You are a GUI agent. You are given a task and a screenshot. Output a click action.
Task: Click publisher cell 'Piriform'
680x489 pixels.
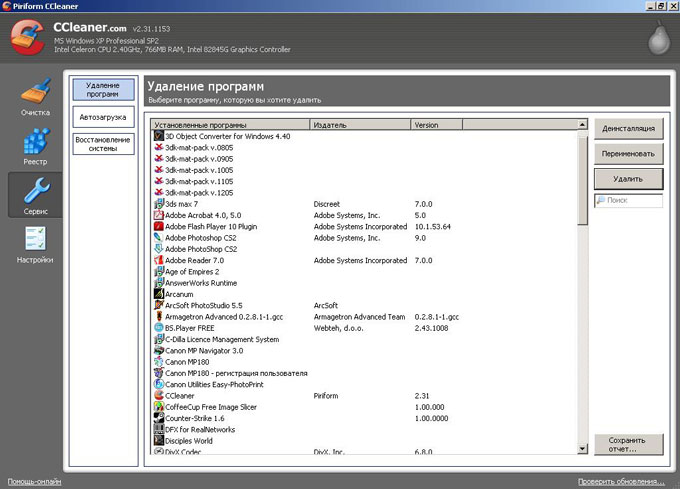[x=326, y=395]
